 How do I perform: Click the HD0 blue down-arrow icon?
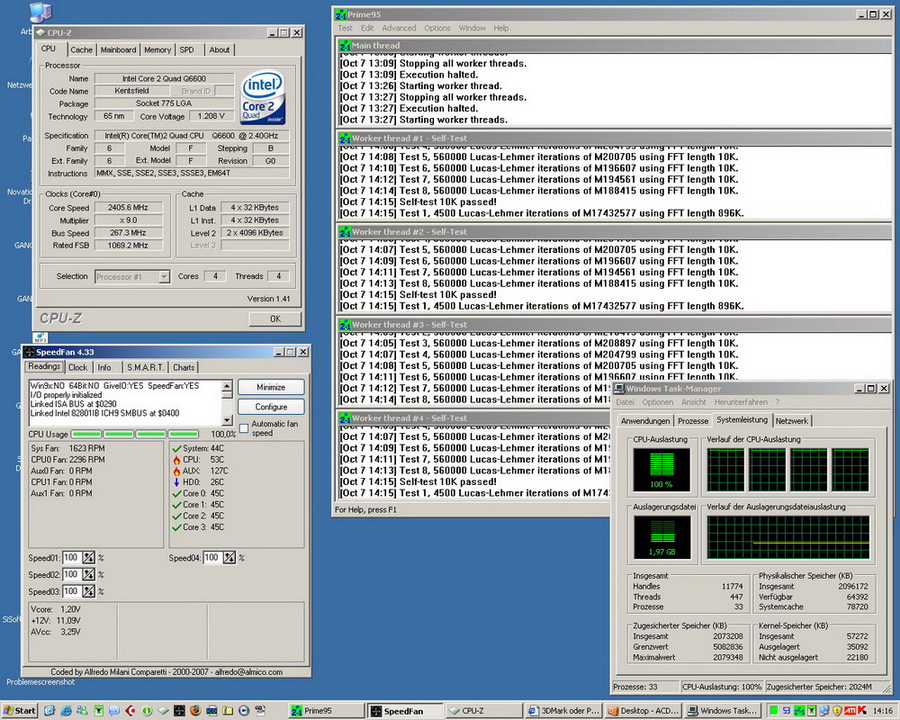(x=176, y=481)
